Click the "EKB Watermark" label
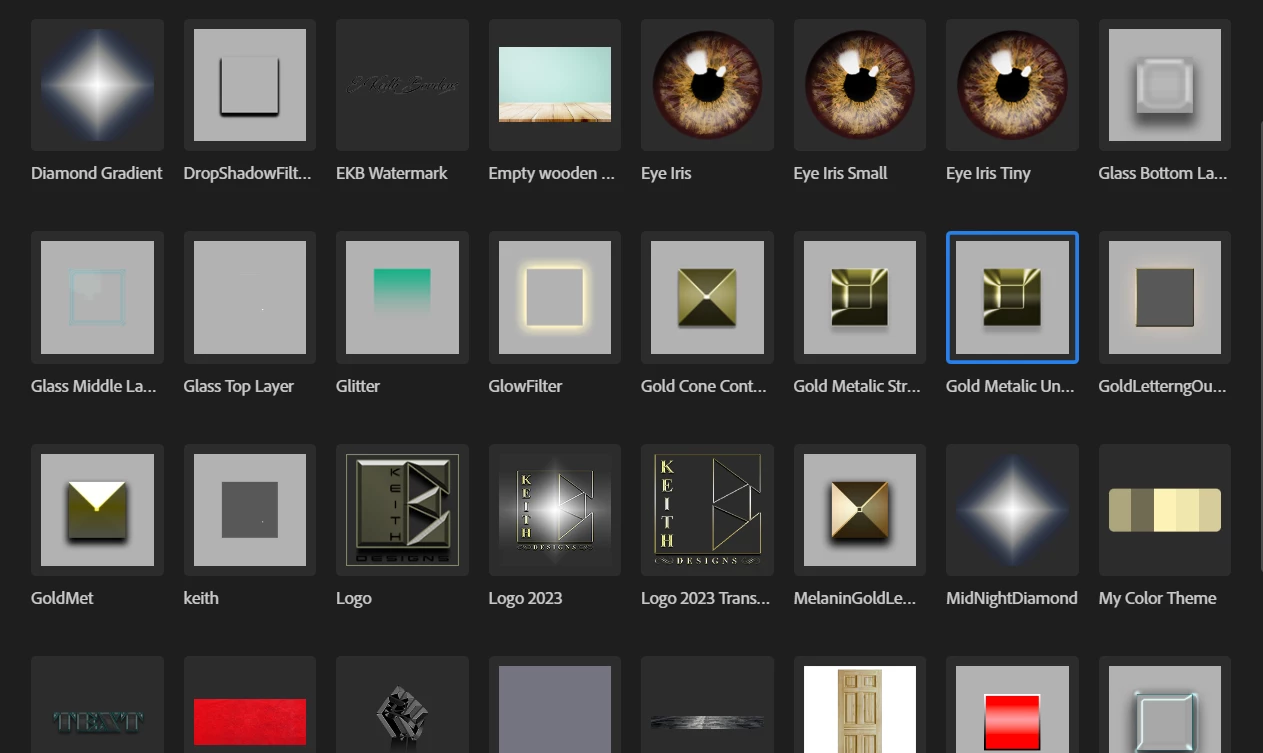1263x753 pixels. tap(392, 173)
